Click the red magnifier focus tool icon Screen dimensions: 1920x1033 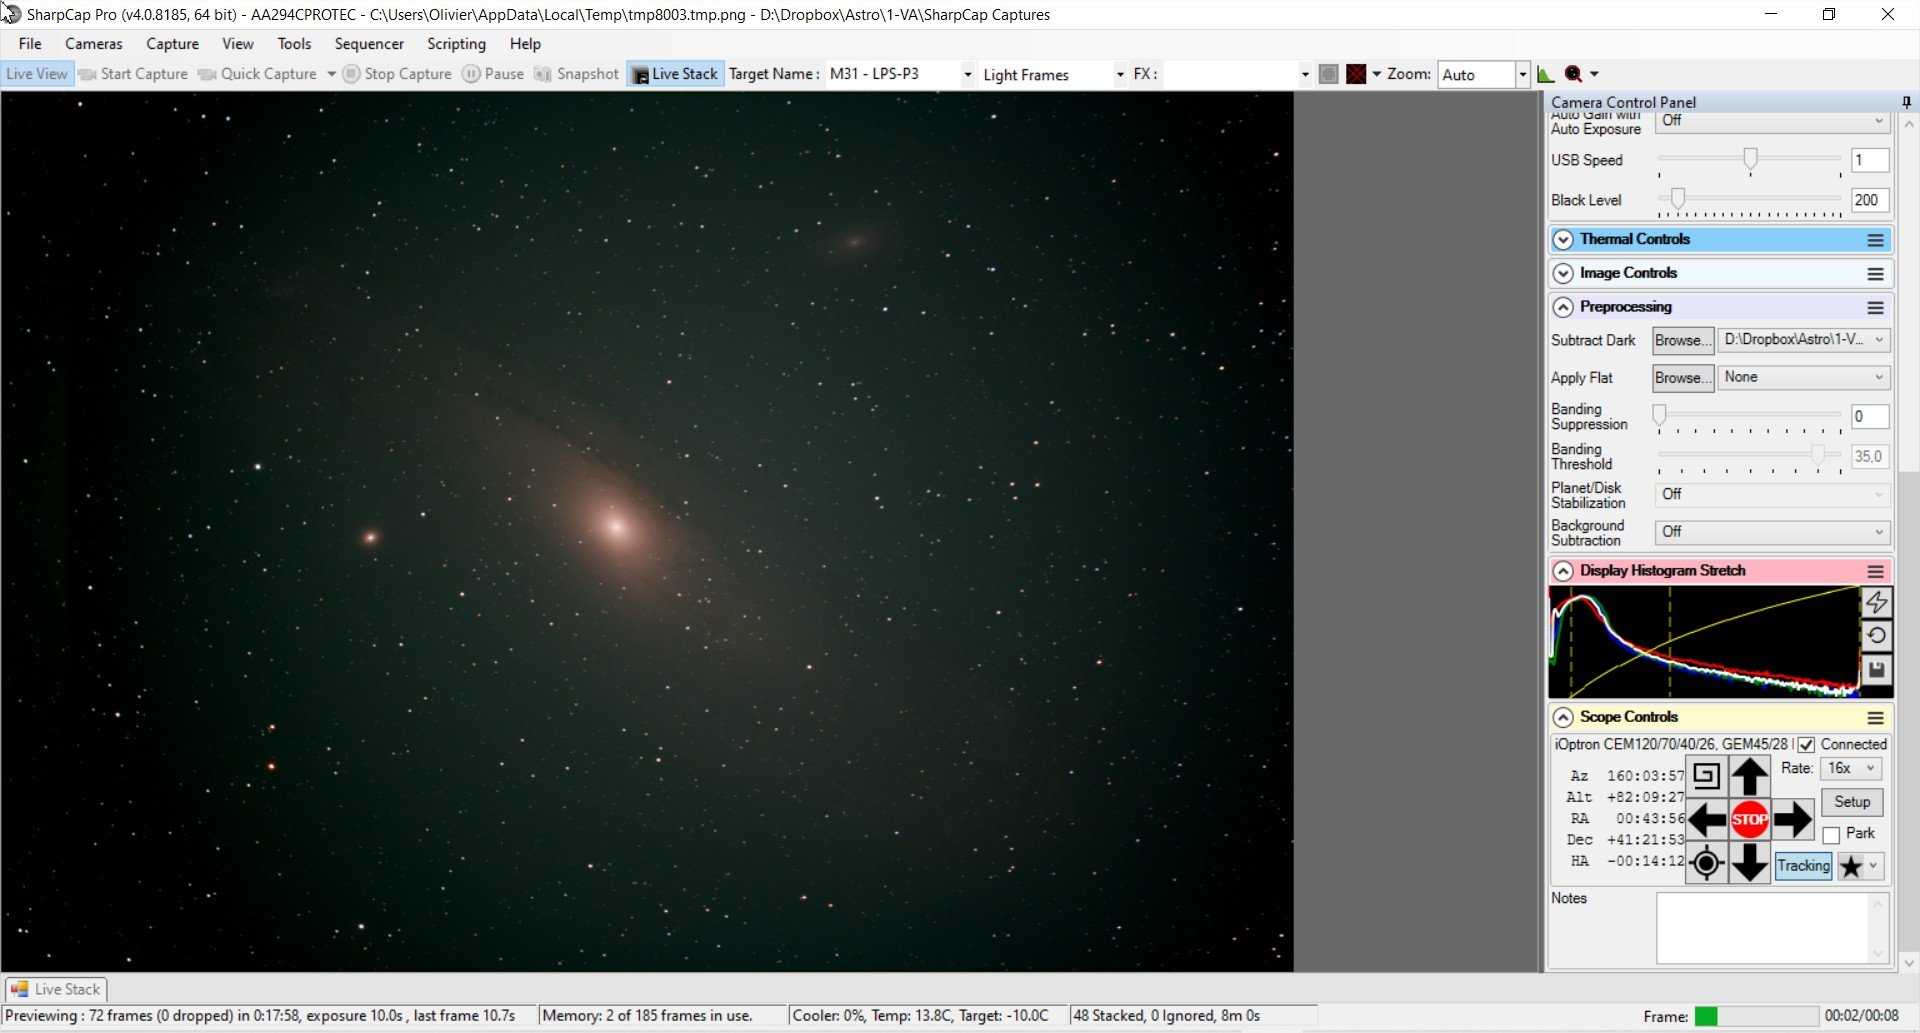click(1574, 74)
